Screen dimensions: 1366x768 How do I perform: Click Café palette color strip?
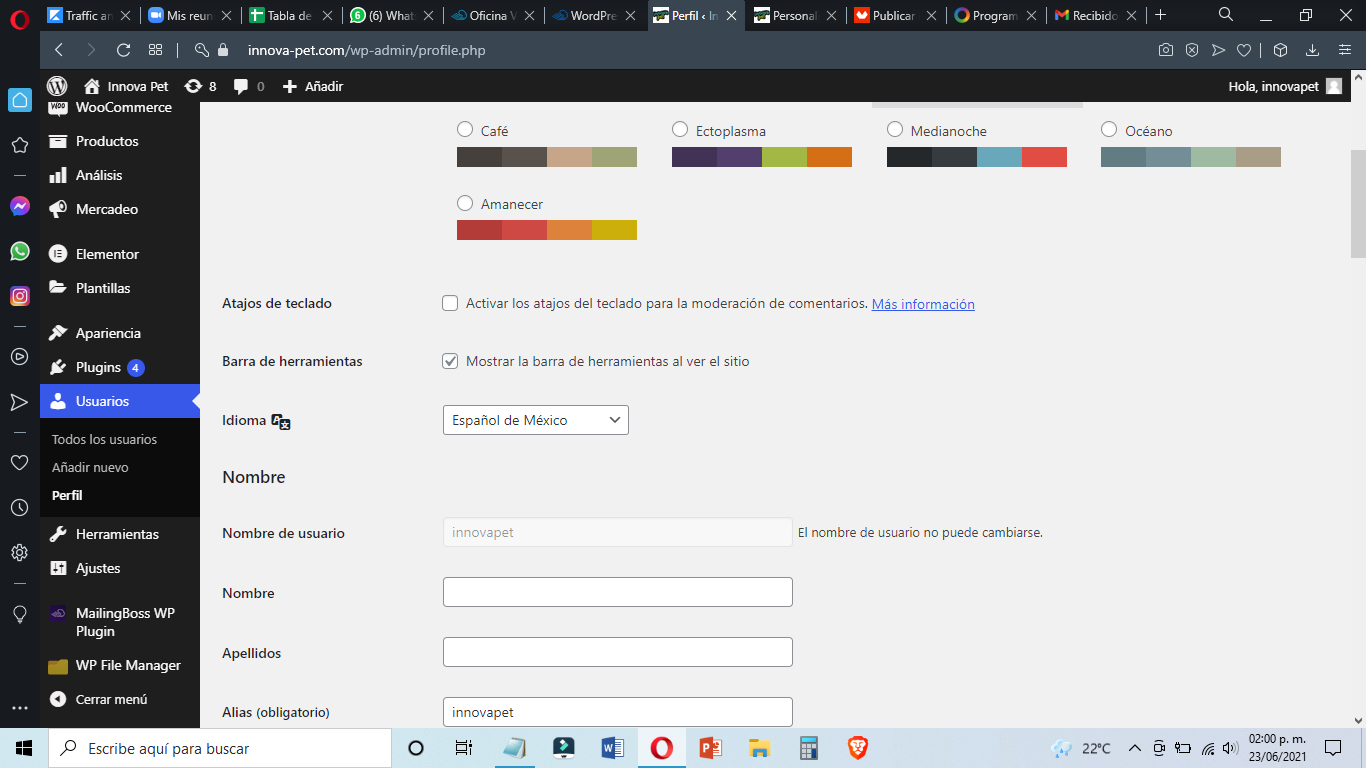pyautogui.click(x=547, y=157)
